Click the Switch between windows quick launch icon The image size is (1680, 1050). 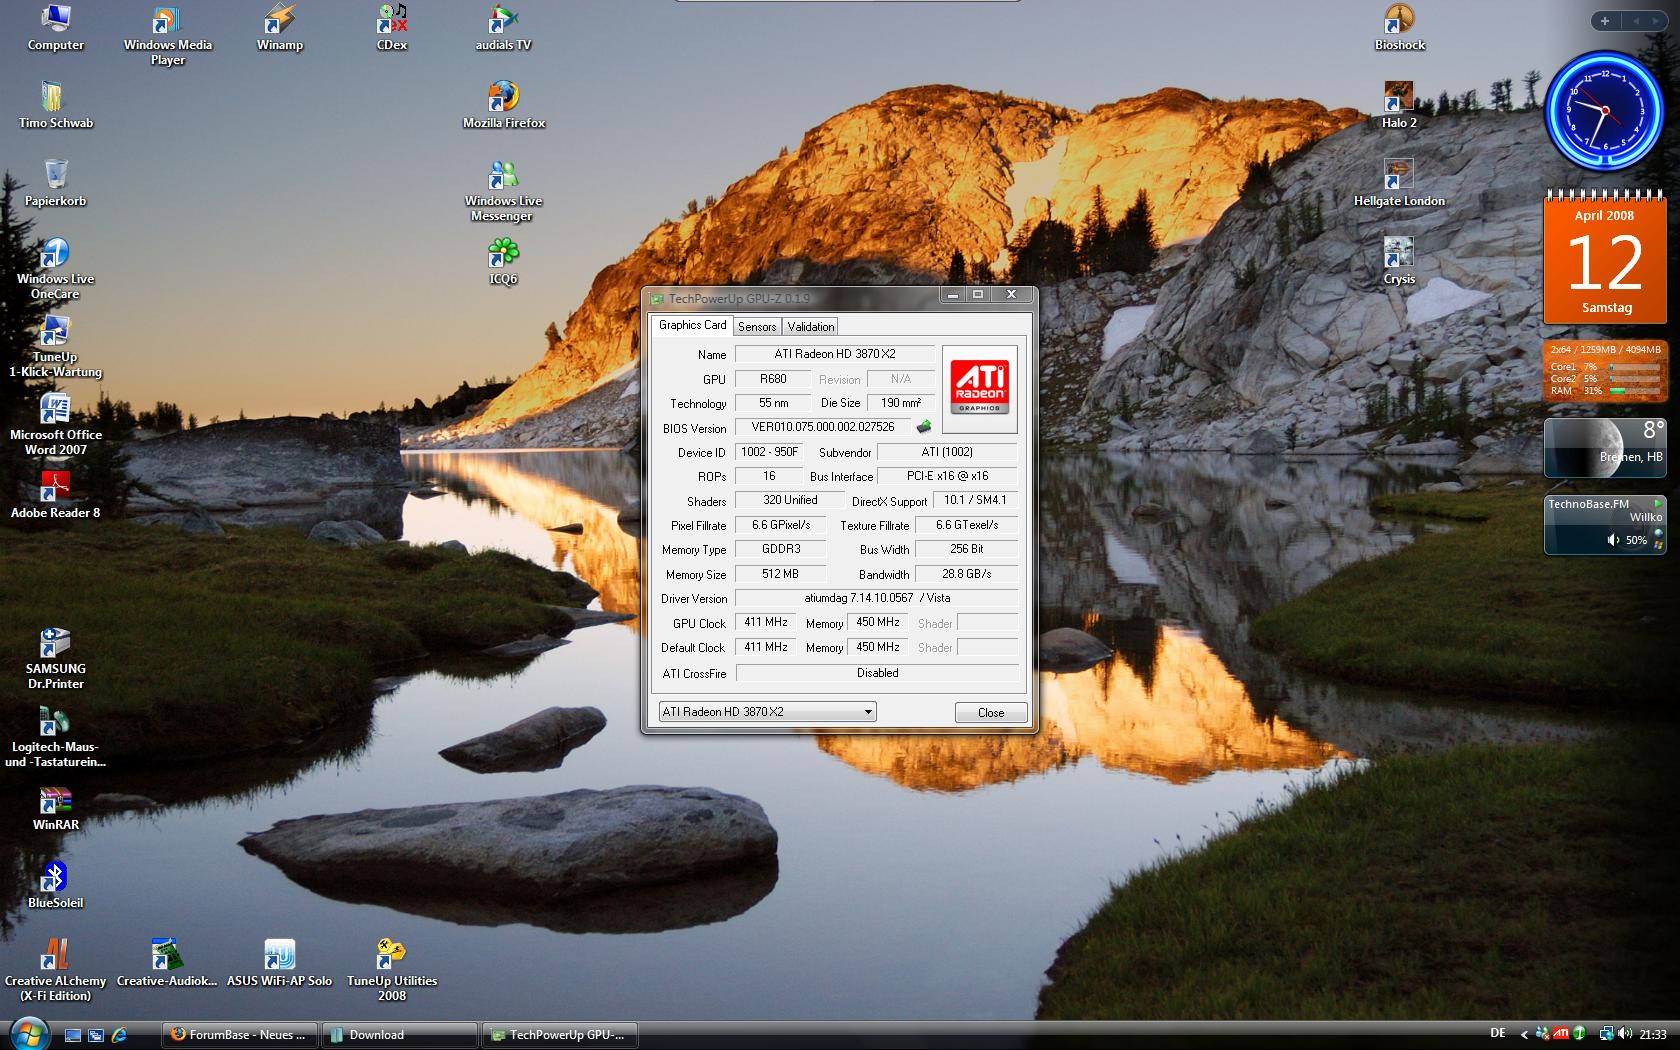click(x=96, y=1035)
